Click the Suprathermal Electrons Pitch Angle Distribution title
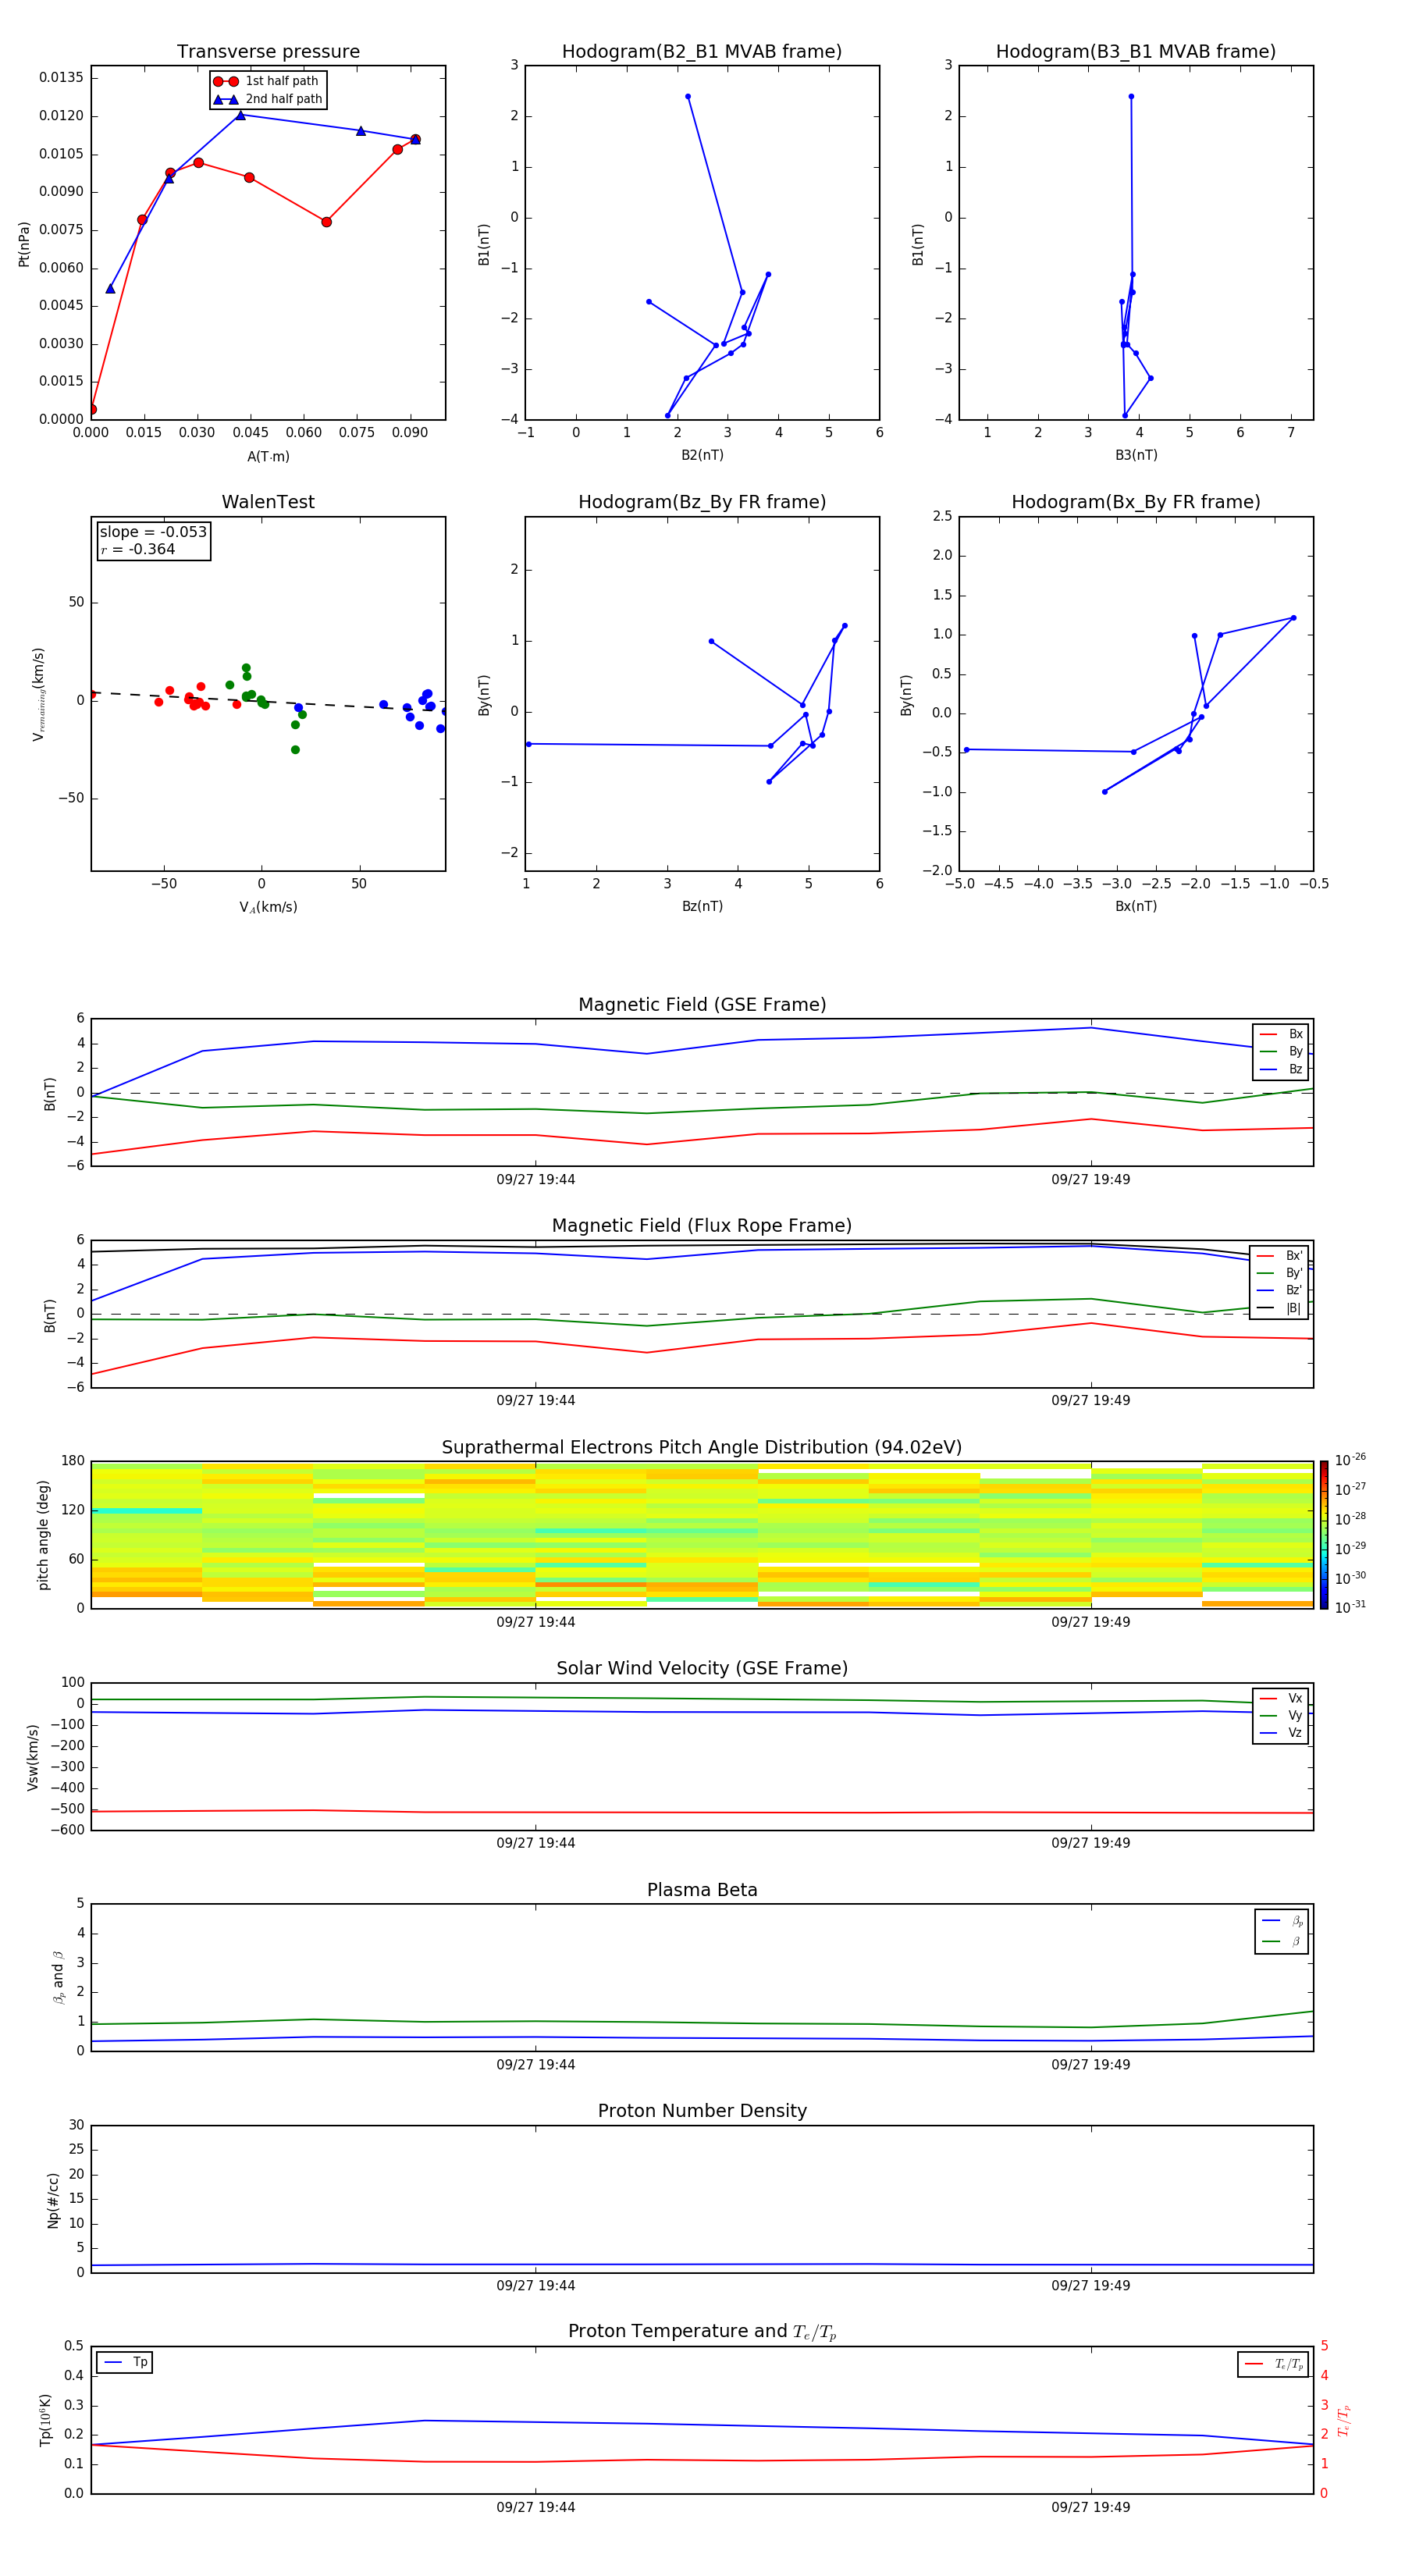1405x2576 pixels. click(702, 1448)
